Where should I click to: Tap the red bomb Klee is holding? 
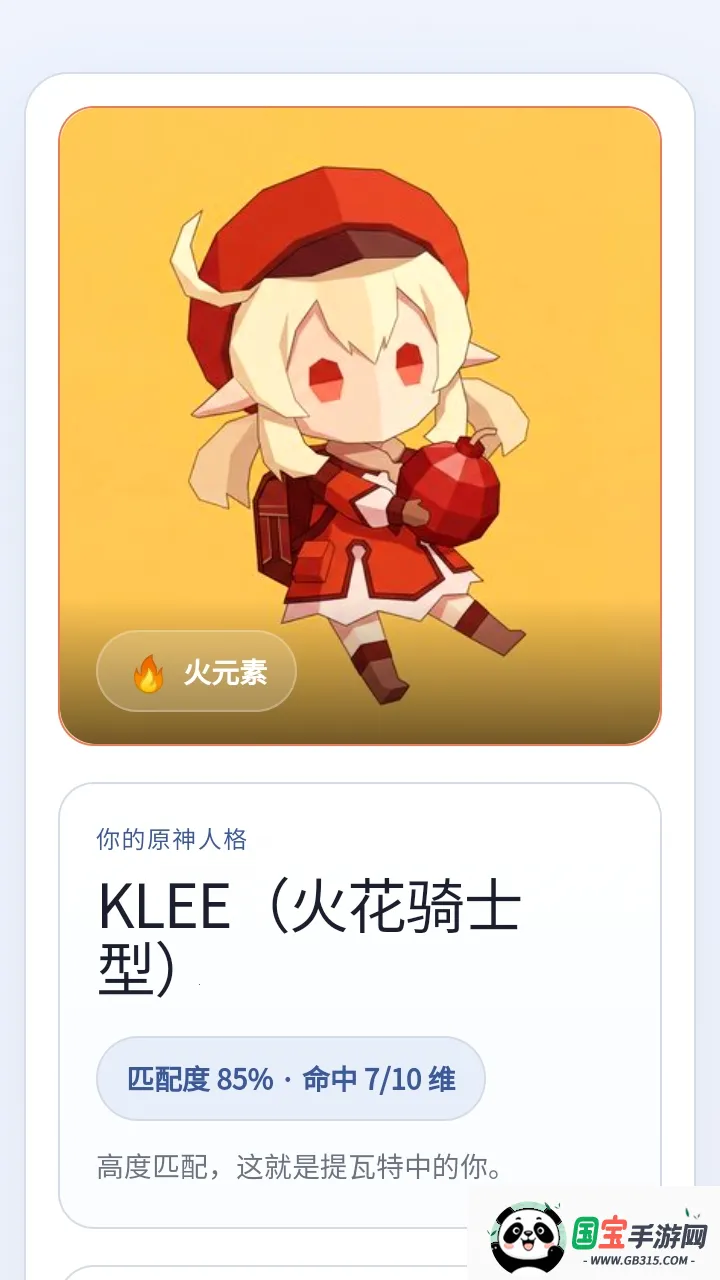coord(452,490)
